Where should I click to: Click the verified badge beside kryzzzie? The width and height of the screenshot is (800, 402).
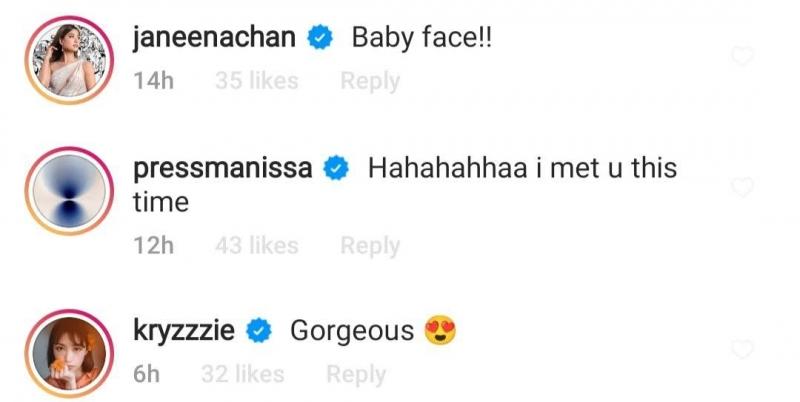tap(260, 330)
